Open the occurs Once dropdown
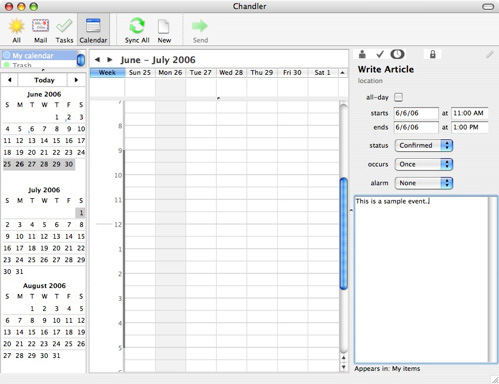 click(424, 164)
